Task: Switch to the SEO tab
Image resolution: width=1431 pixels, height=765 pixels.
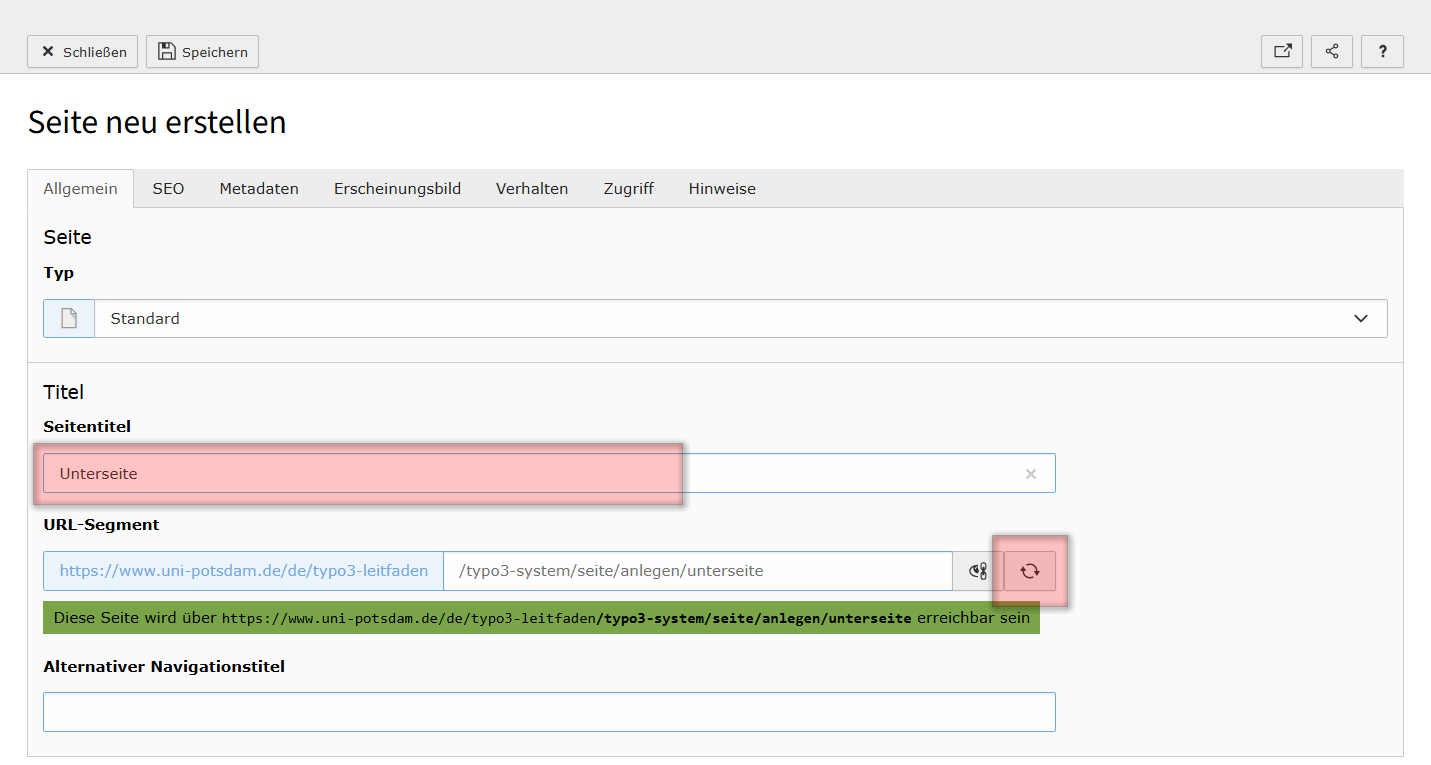Action: click(x=168, y=189)
